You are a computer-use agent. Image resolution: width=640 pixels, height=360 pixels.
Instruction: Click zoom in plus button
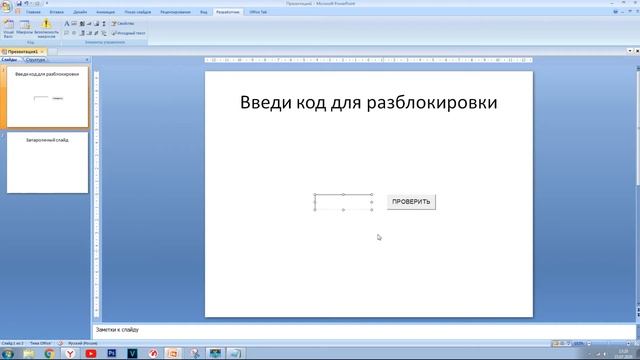(x=629, y=344)
